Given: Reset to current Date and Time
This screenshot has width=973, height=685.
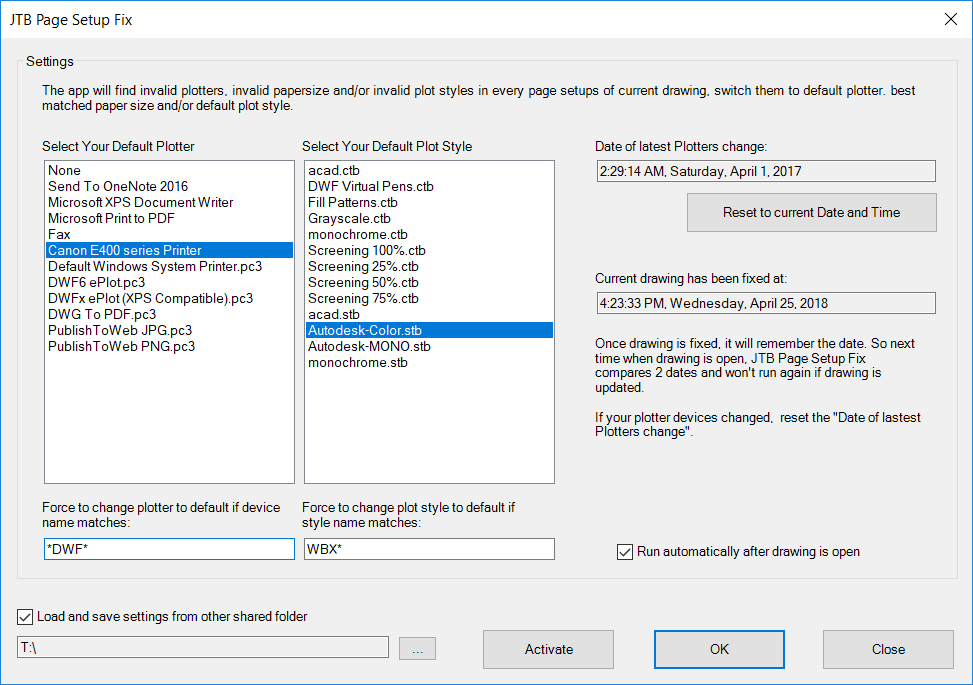Looking at the screenshot, I should click(811, 212).
